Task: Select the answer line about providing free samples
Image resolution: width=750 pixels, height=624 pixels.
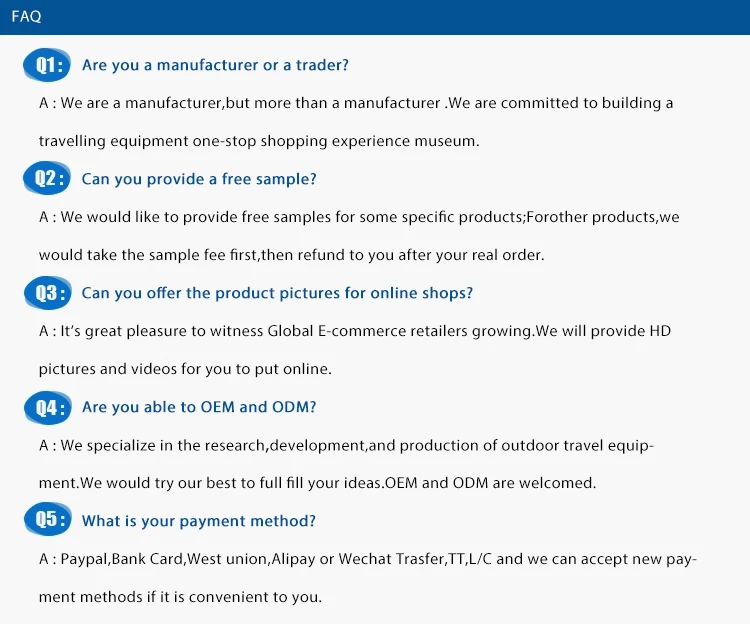Action: tap(359, 217)
